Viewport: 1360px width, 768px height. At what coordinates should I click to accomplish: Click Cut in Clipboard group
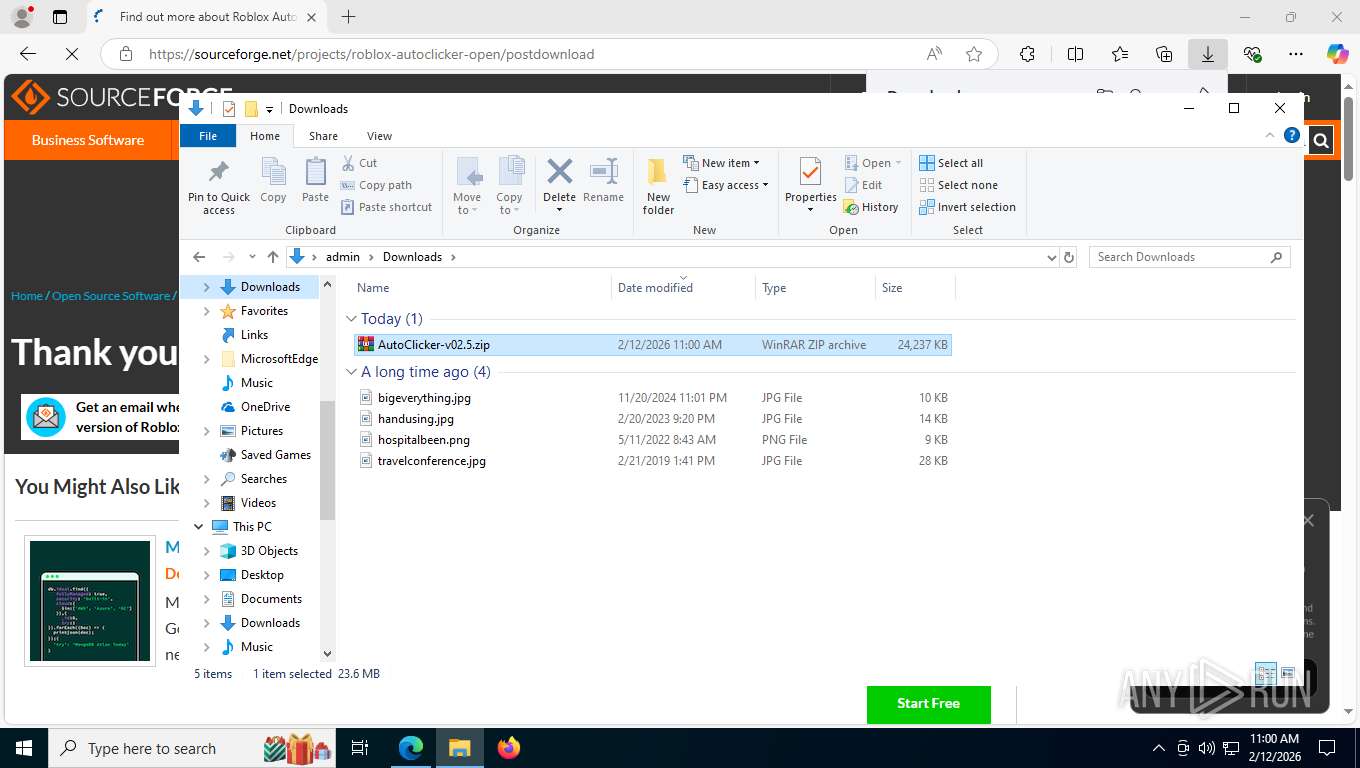coord(359,163)
